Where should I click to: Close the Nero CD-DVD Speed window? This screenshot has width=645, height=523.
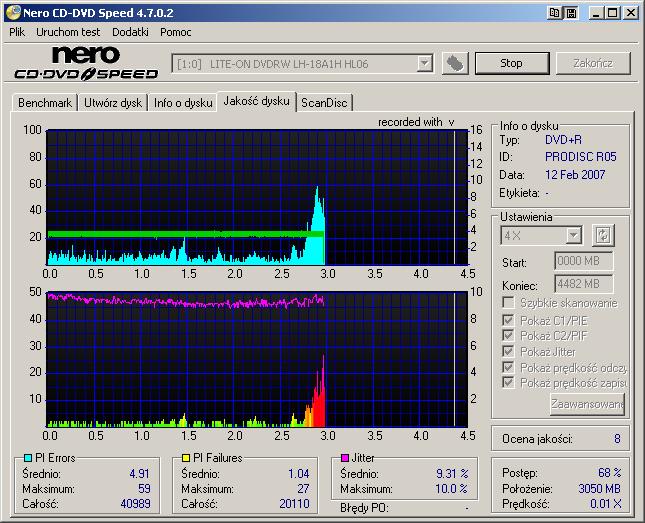pos(631,13)
